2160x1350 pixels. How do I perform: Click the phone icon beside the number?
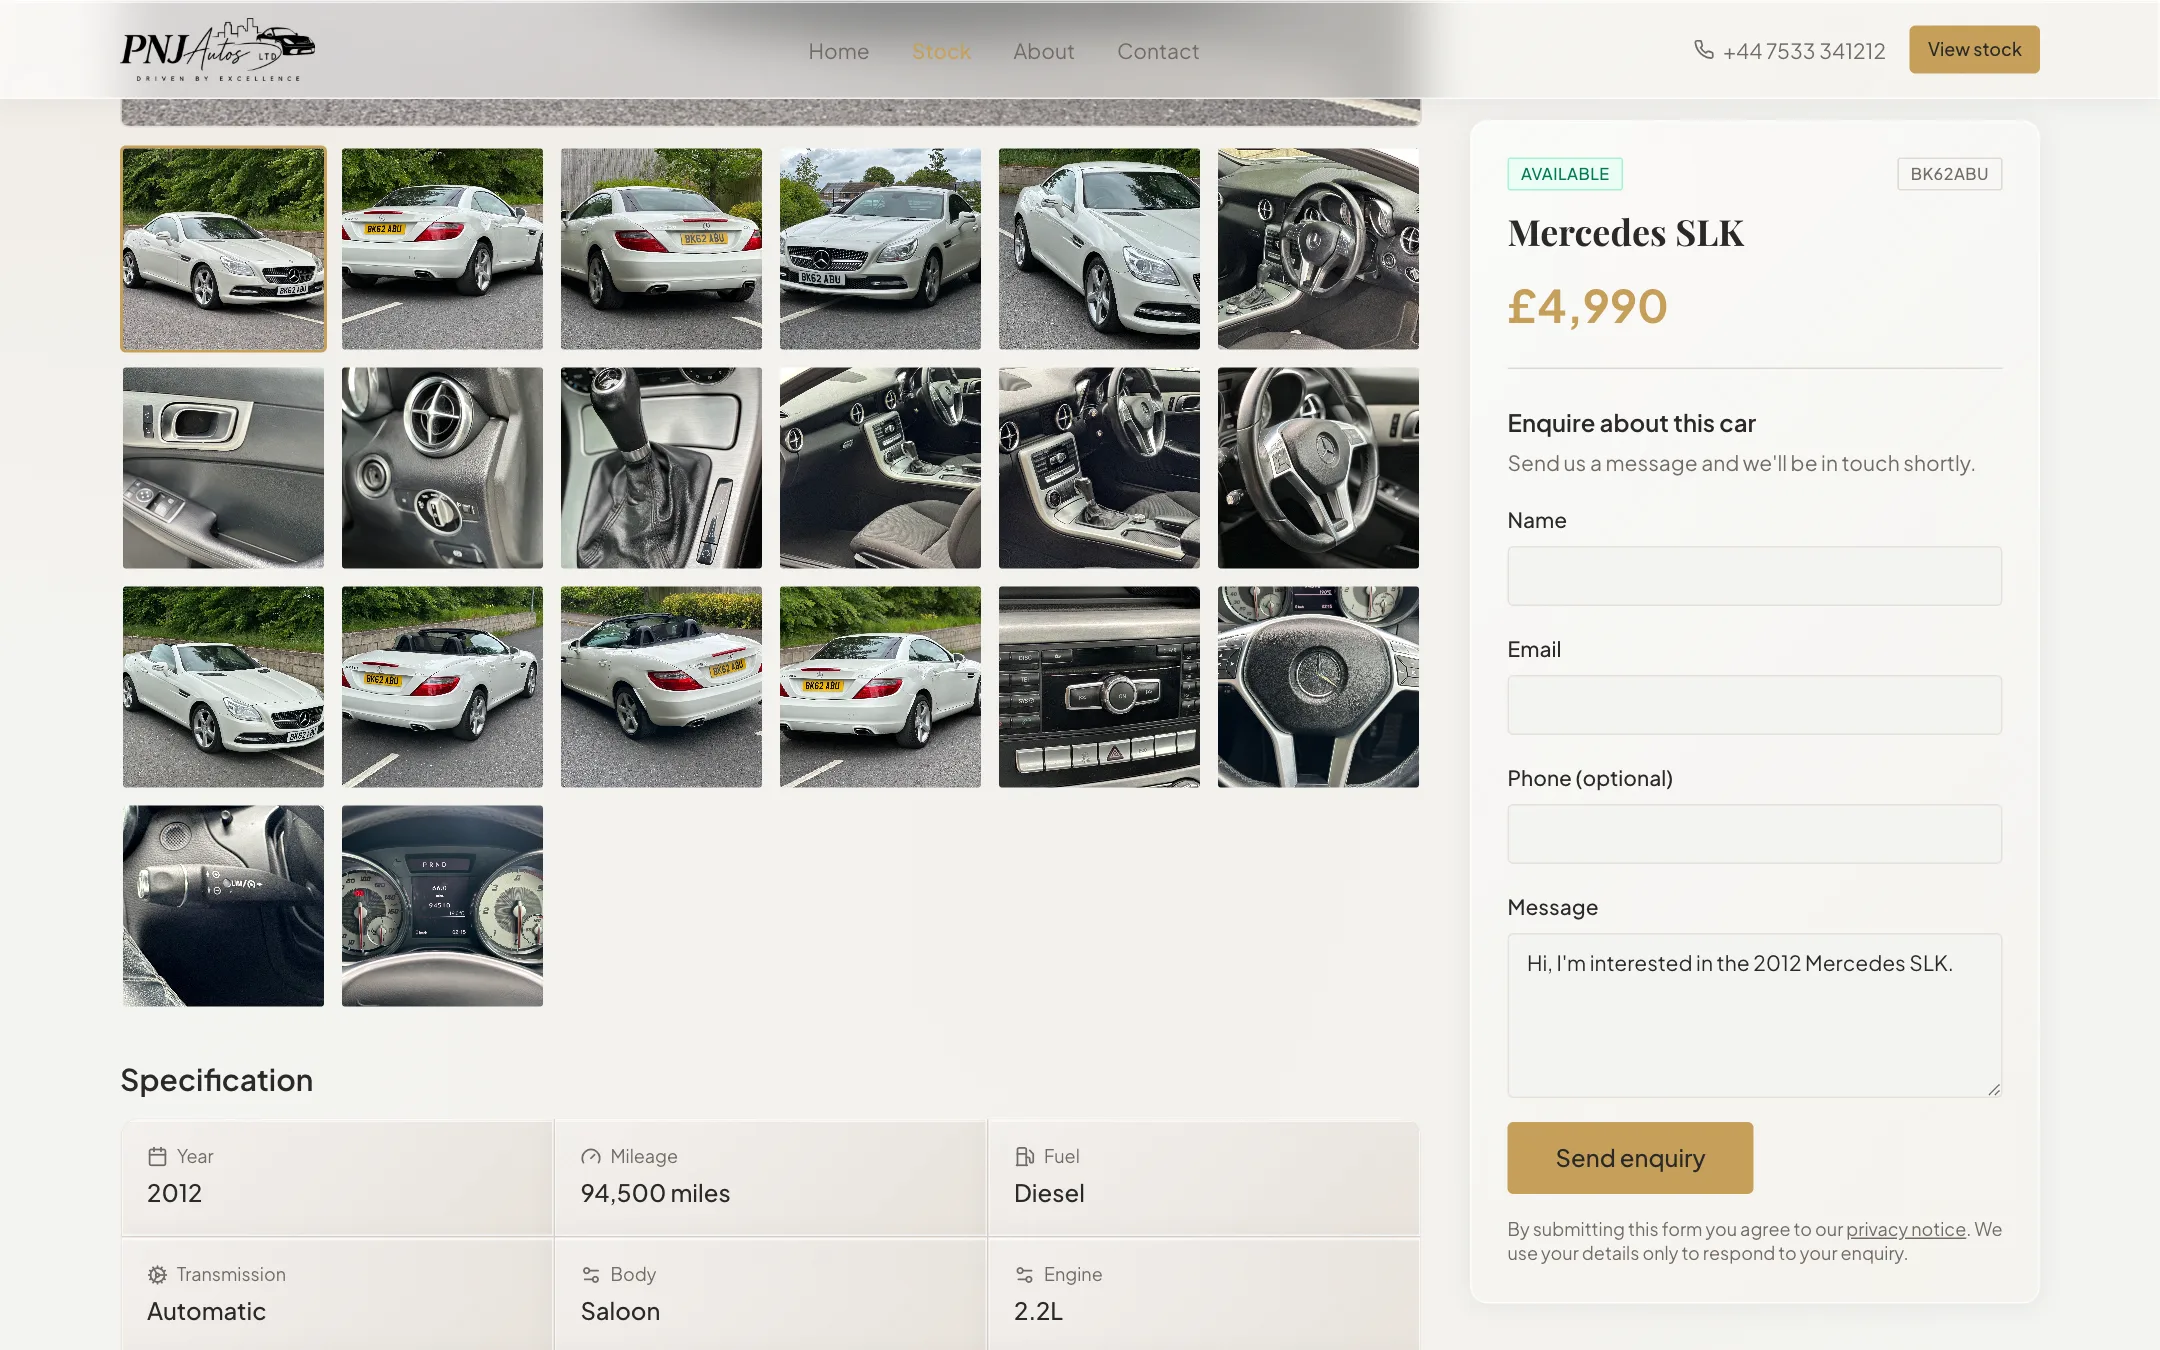tap(1704, 50)
